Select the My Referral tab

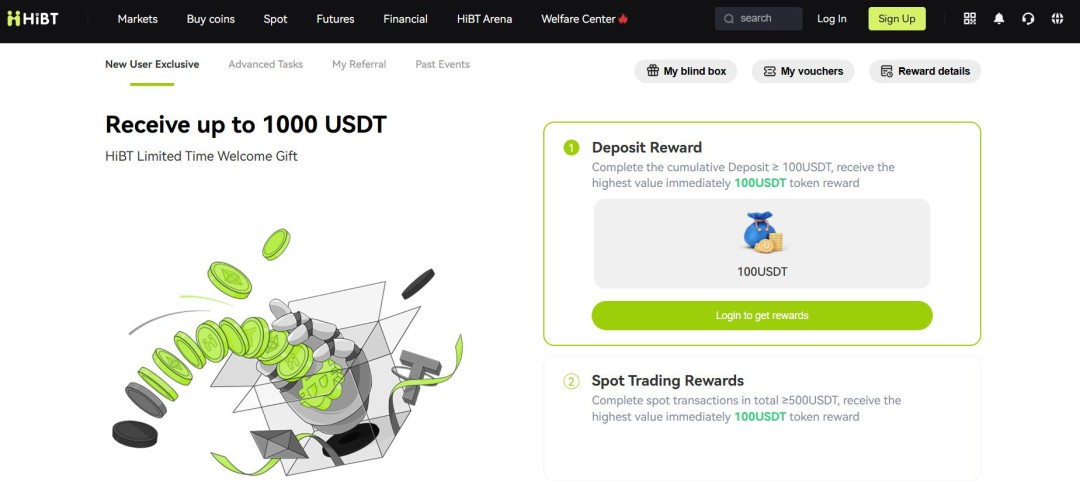[x=359, y=64]
